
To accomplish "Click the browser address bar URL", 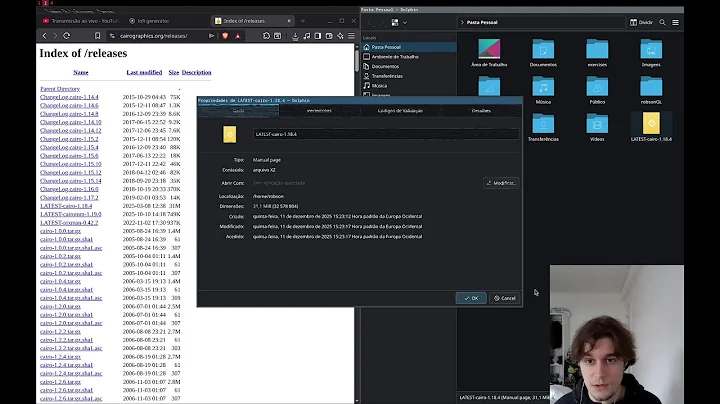I will [153, 36].
